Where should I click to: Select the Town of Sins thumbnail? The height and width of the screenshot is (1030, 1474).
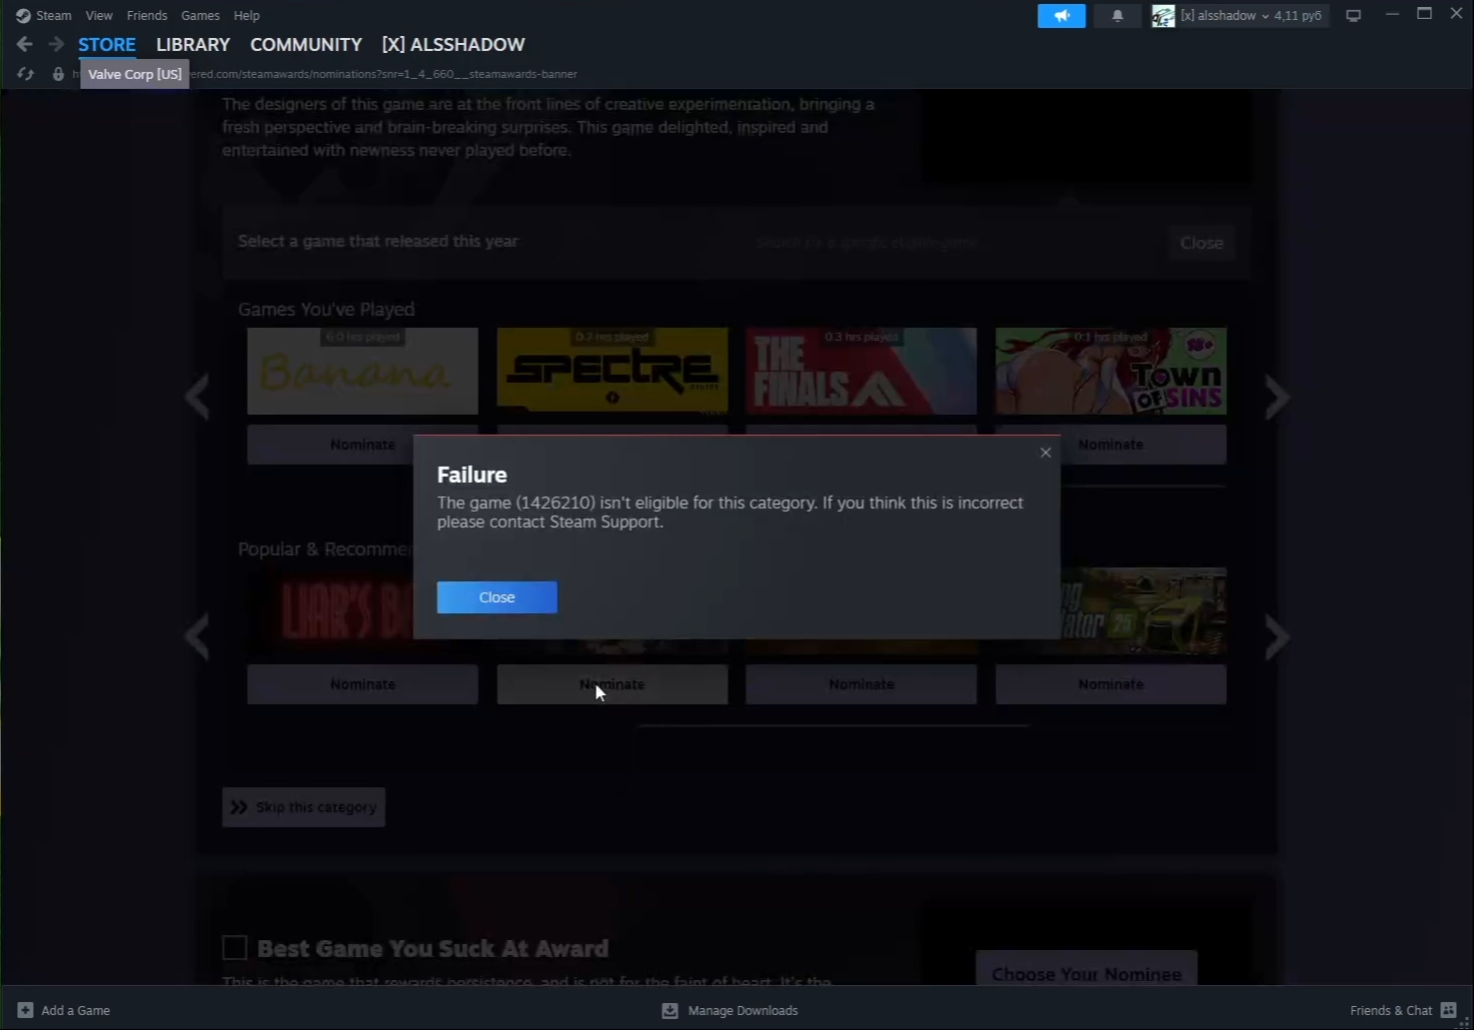pos(1111,371)
